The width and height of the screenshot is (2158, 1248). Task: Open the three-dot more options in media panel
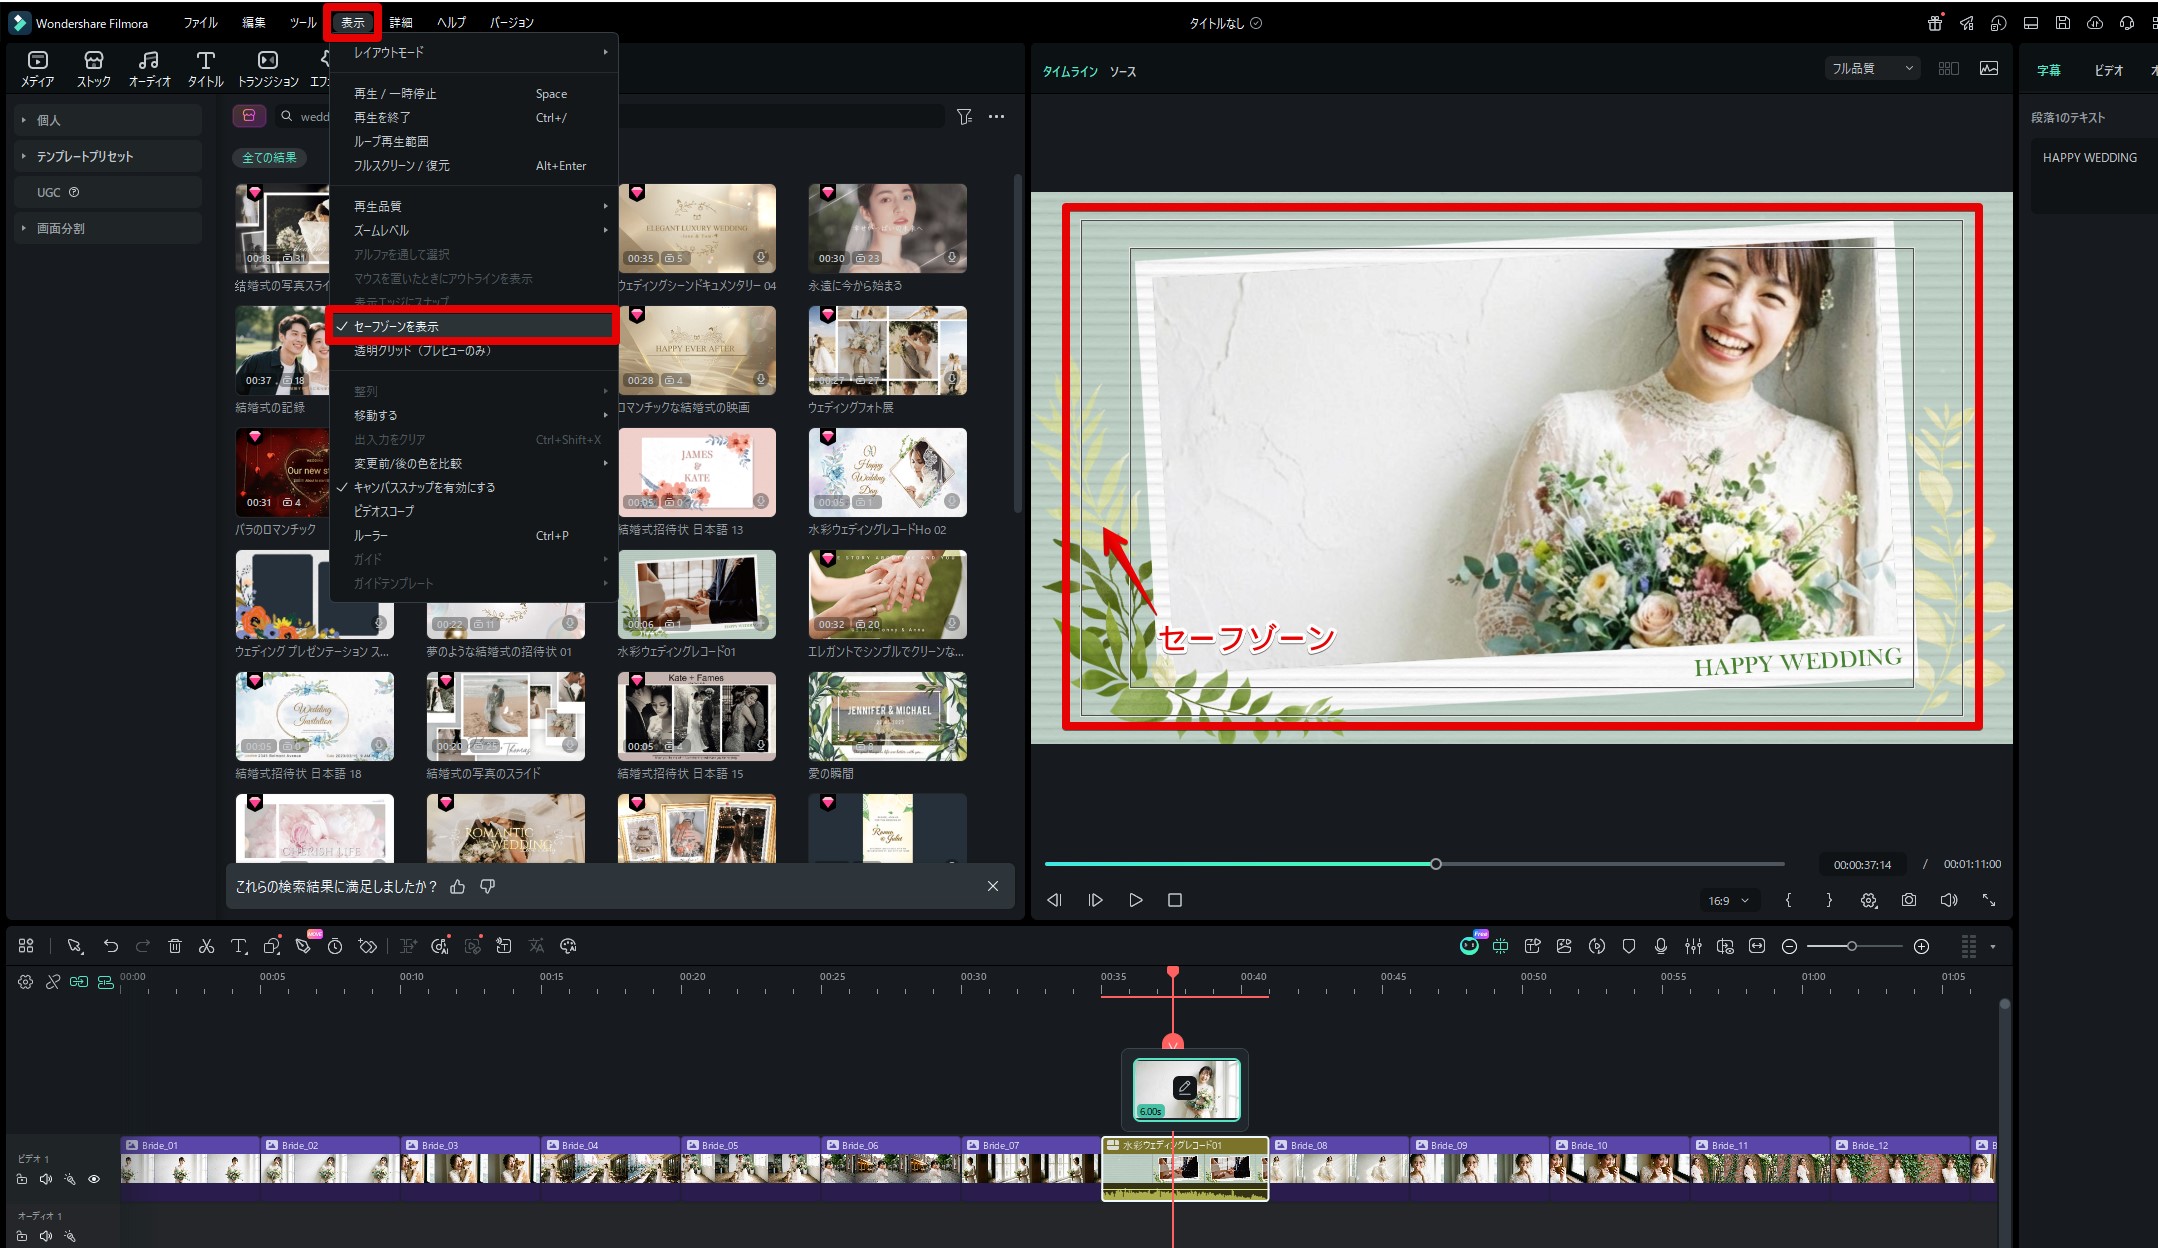(996, 117)
